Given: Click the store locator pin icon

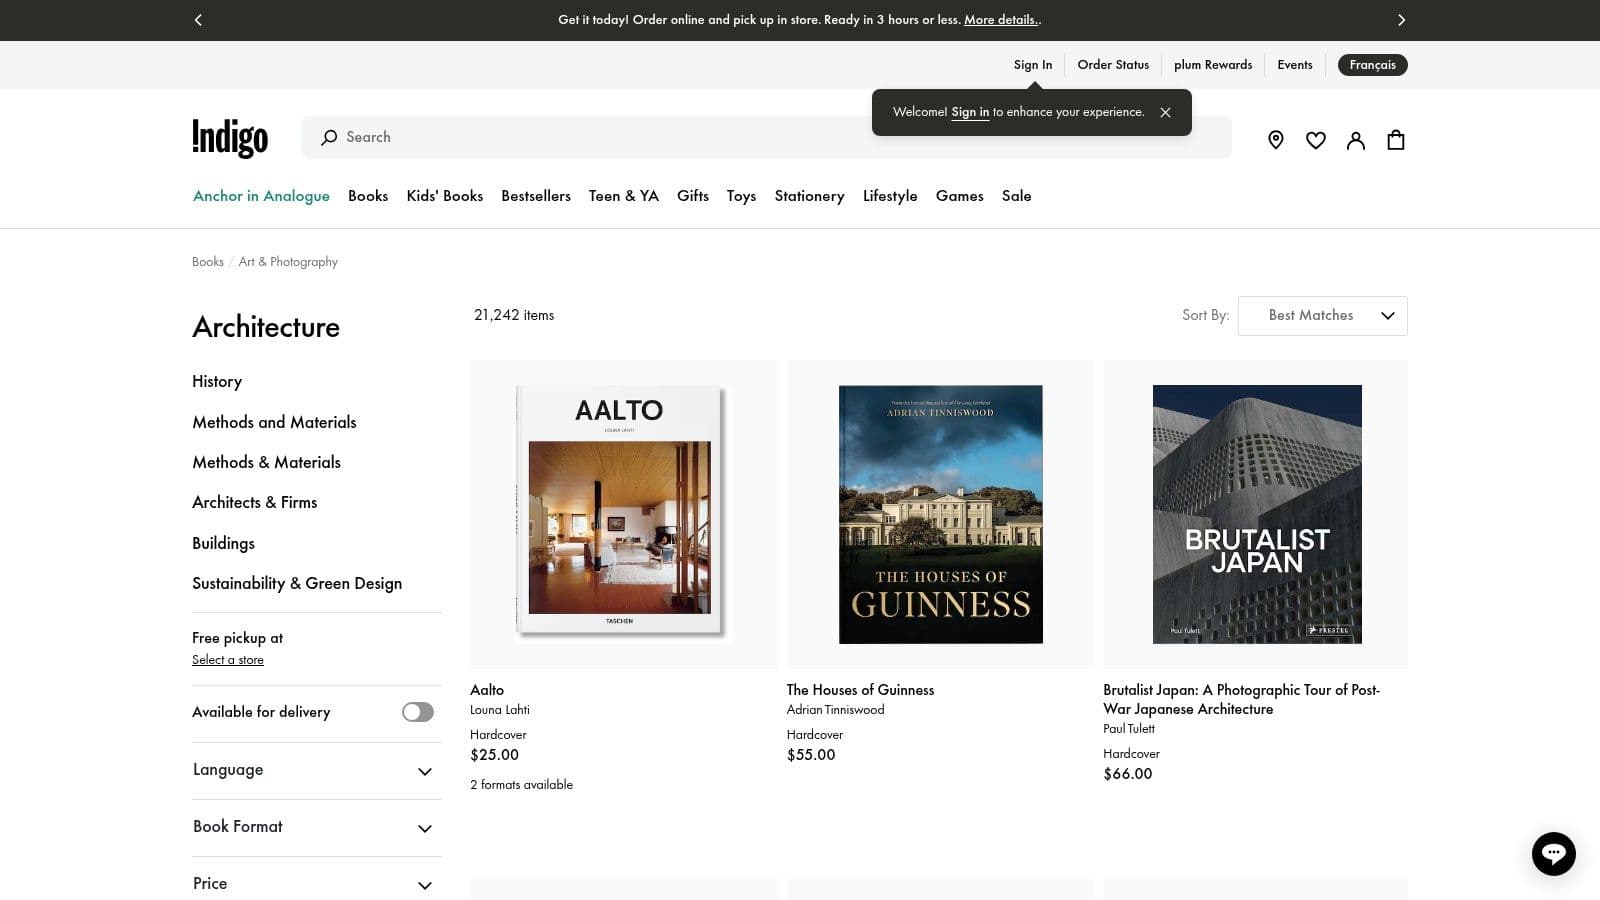Looking at the screenshot, I should pyautogui.click(x=1276, y=140).
